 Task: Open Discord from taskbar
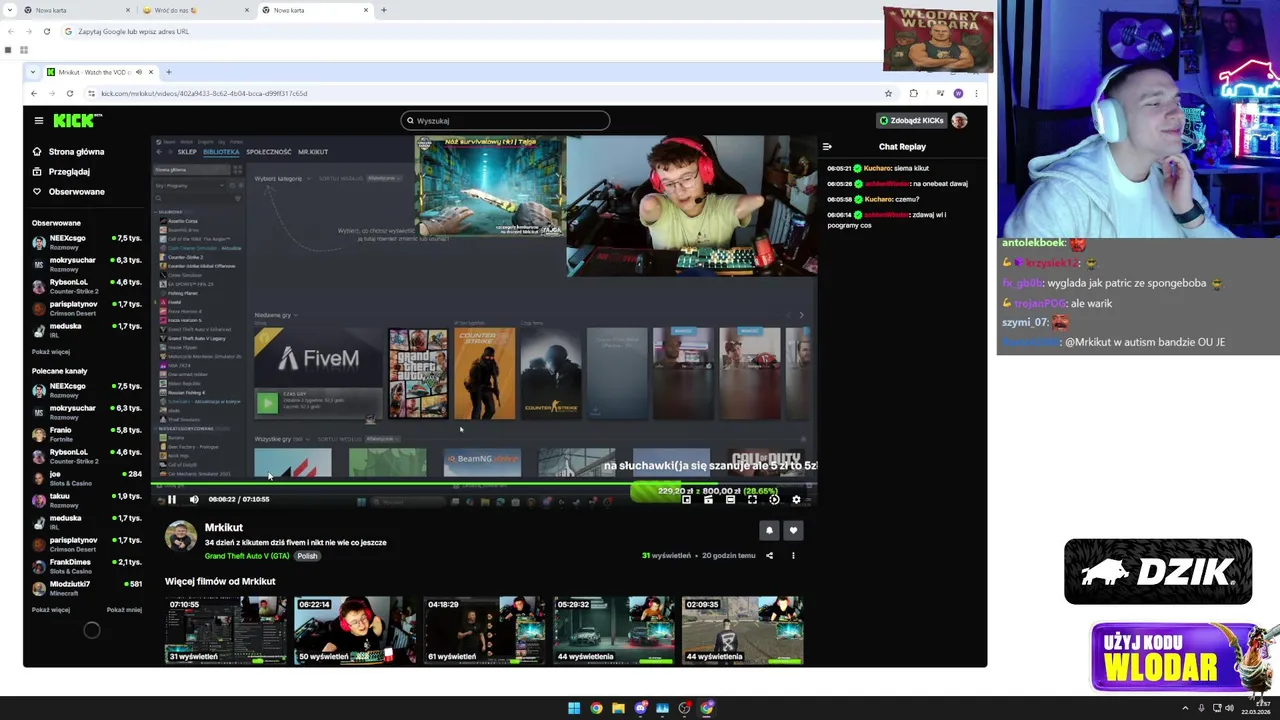(x=641, y=708)
